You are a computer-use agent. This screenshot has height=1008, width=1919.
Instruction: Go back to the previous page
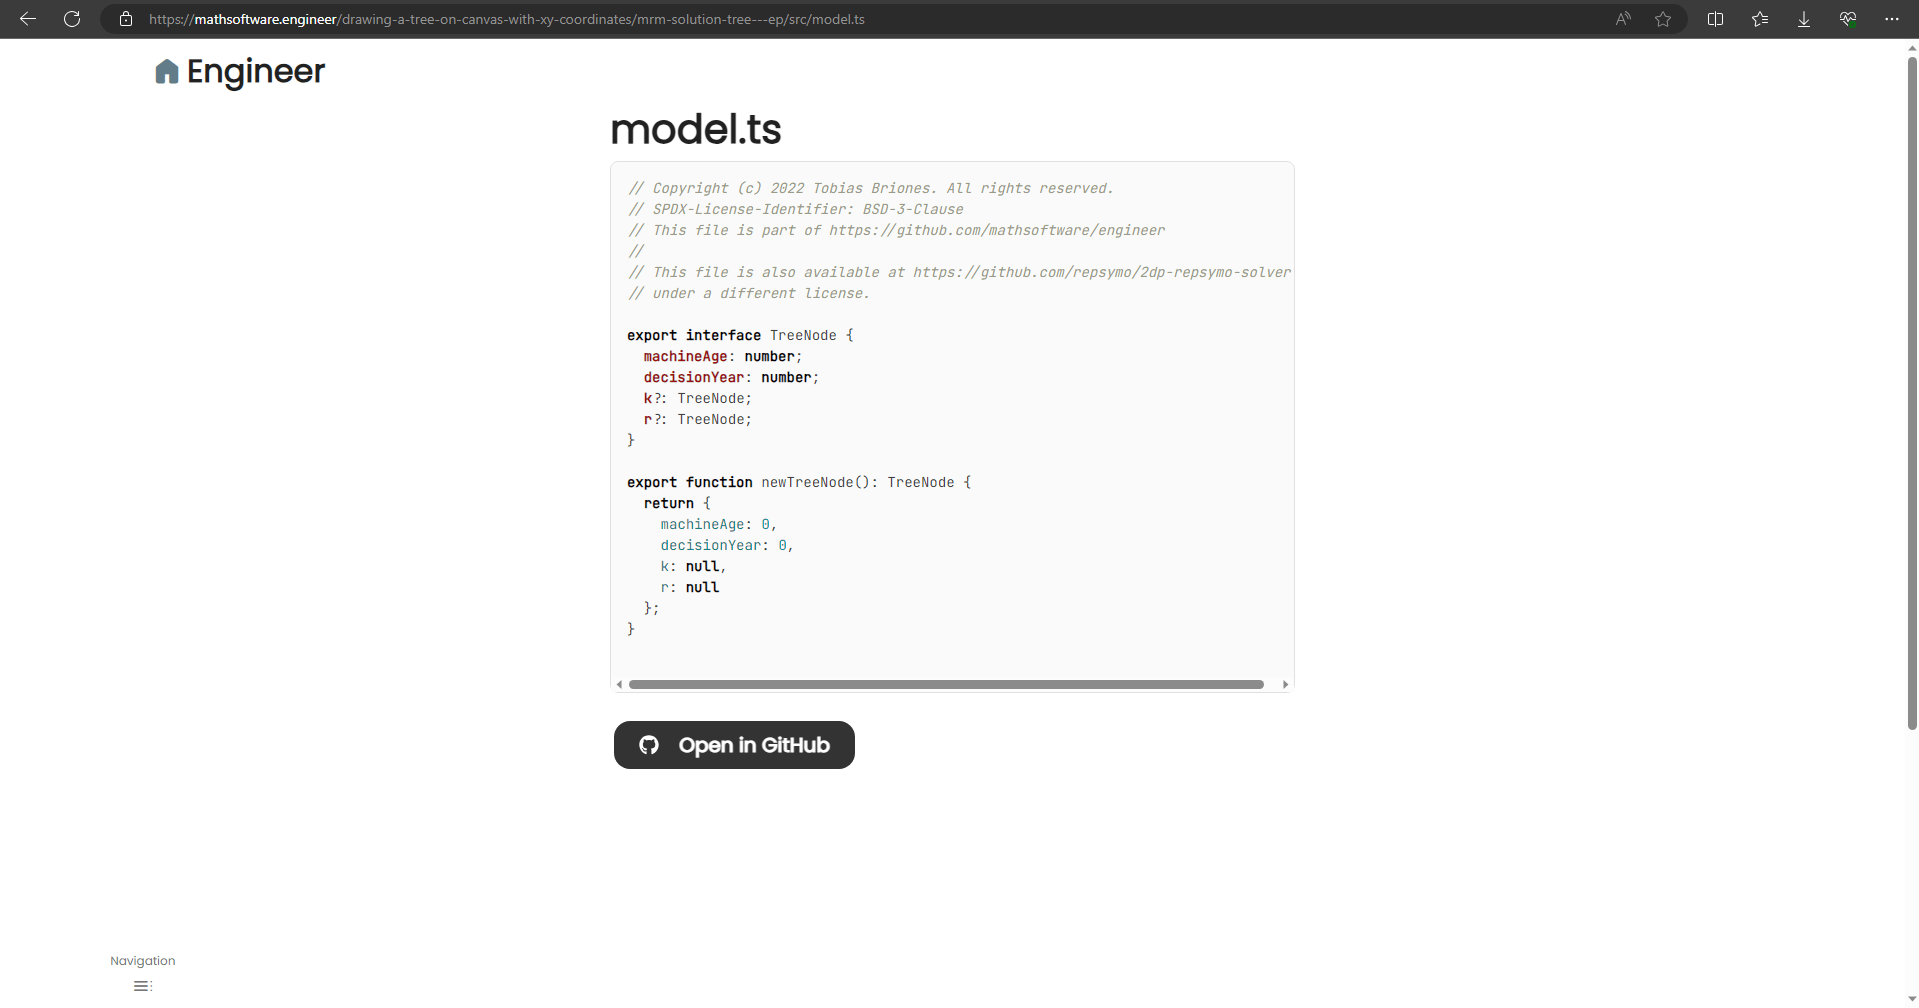tap(28, 19)
